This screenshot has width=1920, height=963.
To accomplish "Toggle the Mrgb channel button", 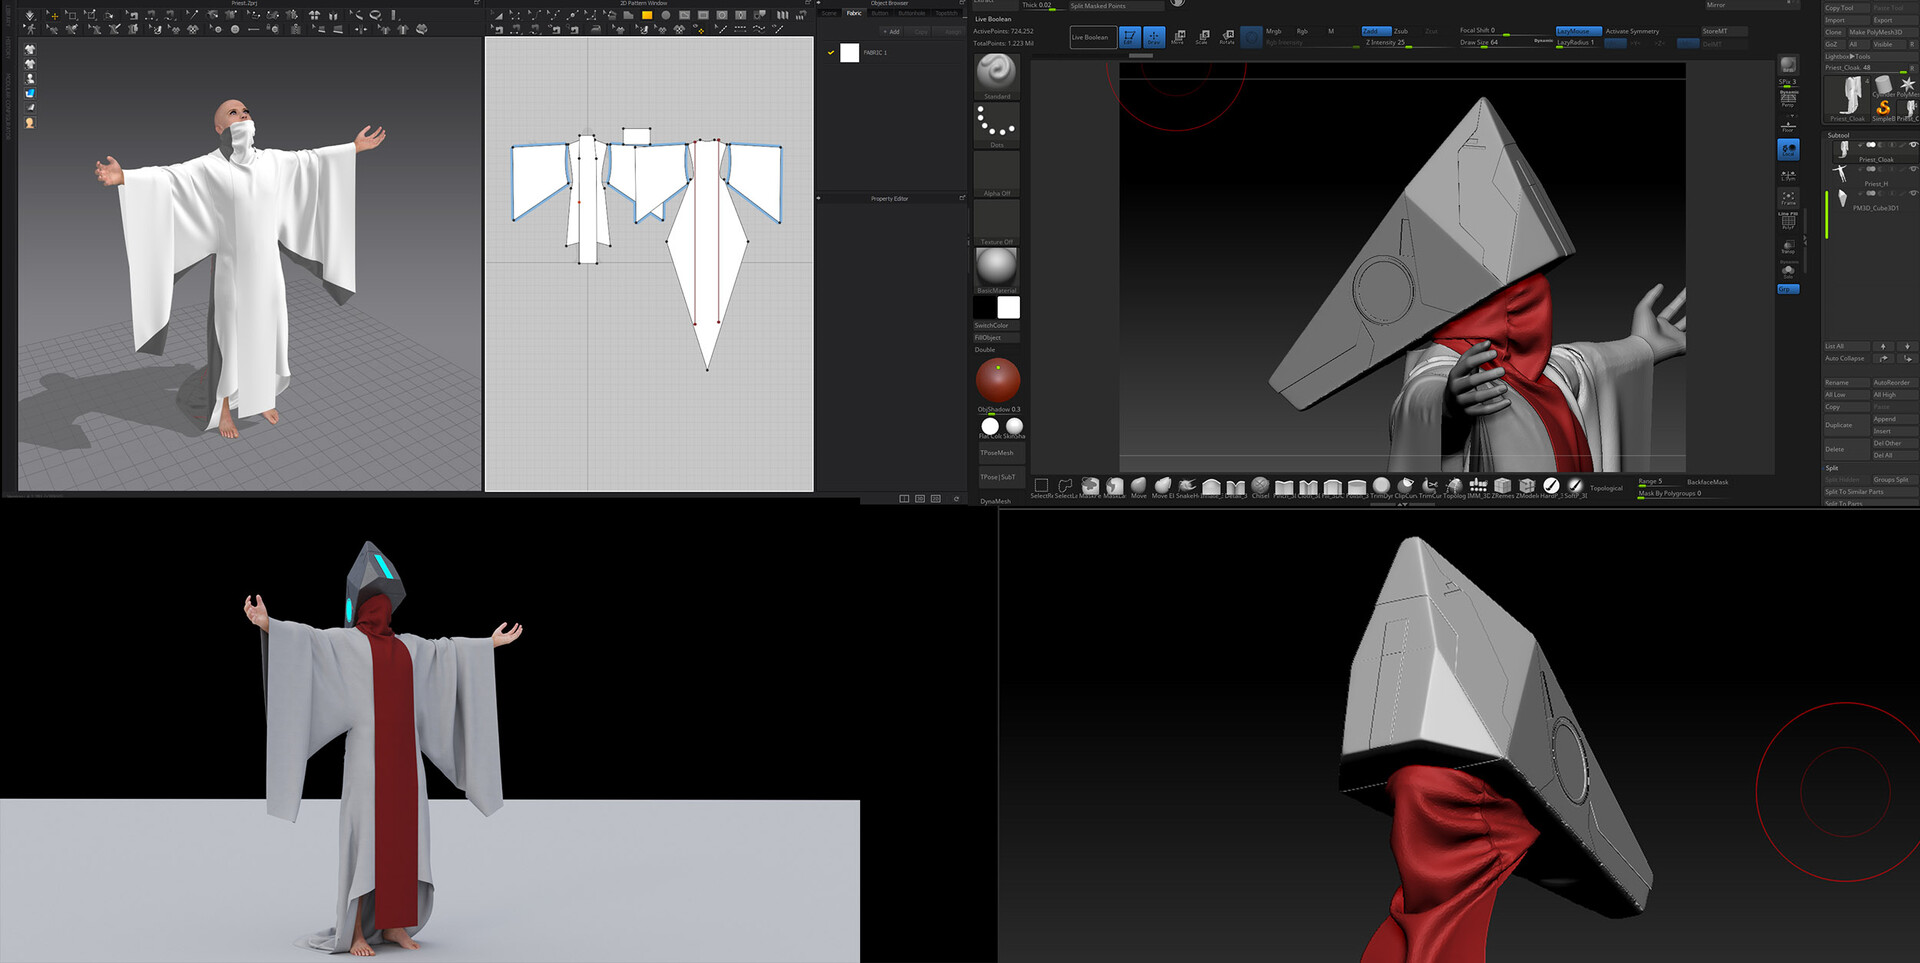I will [1273, 31].
